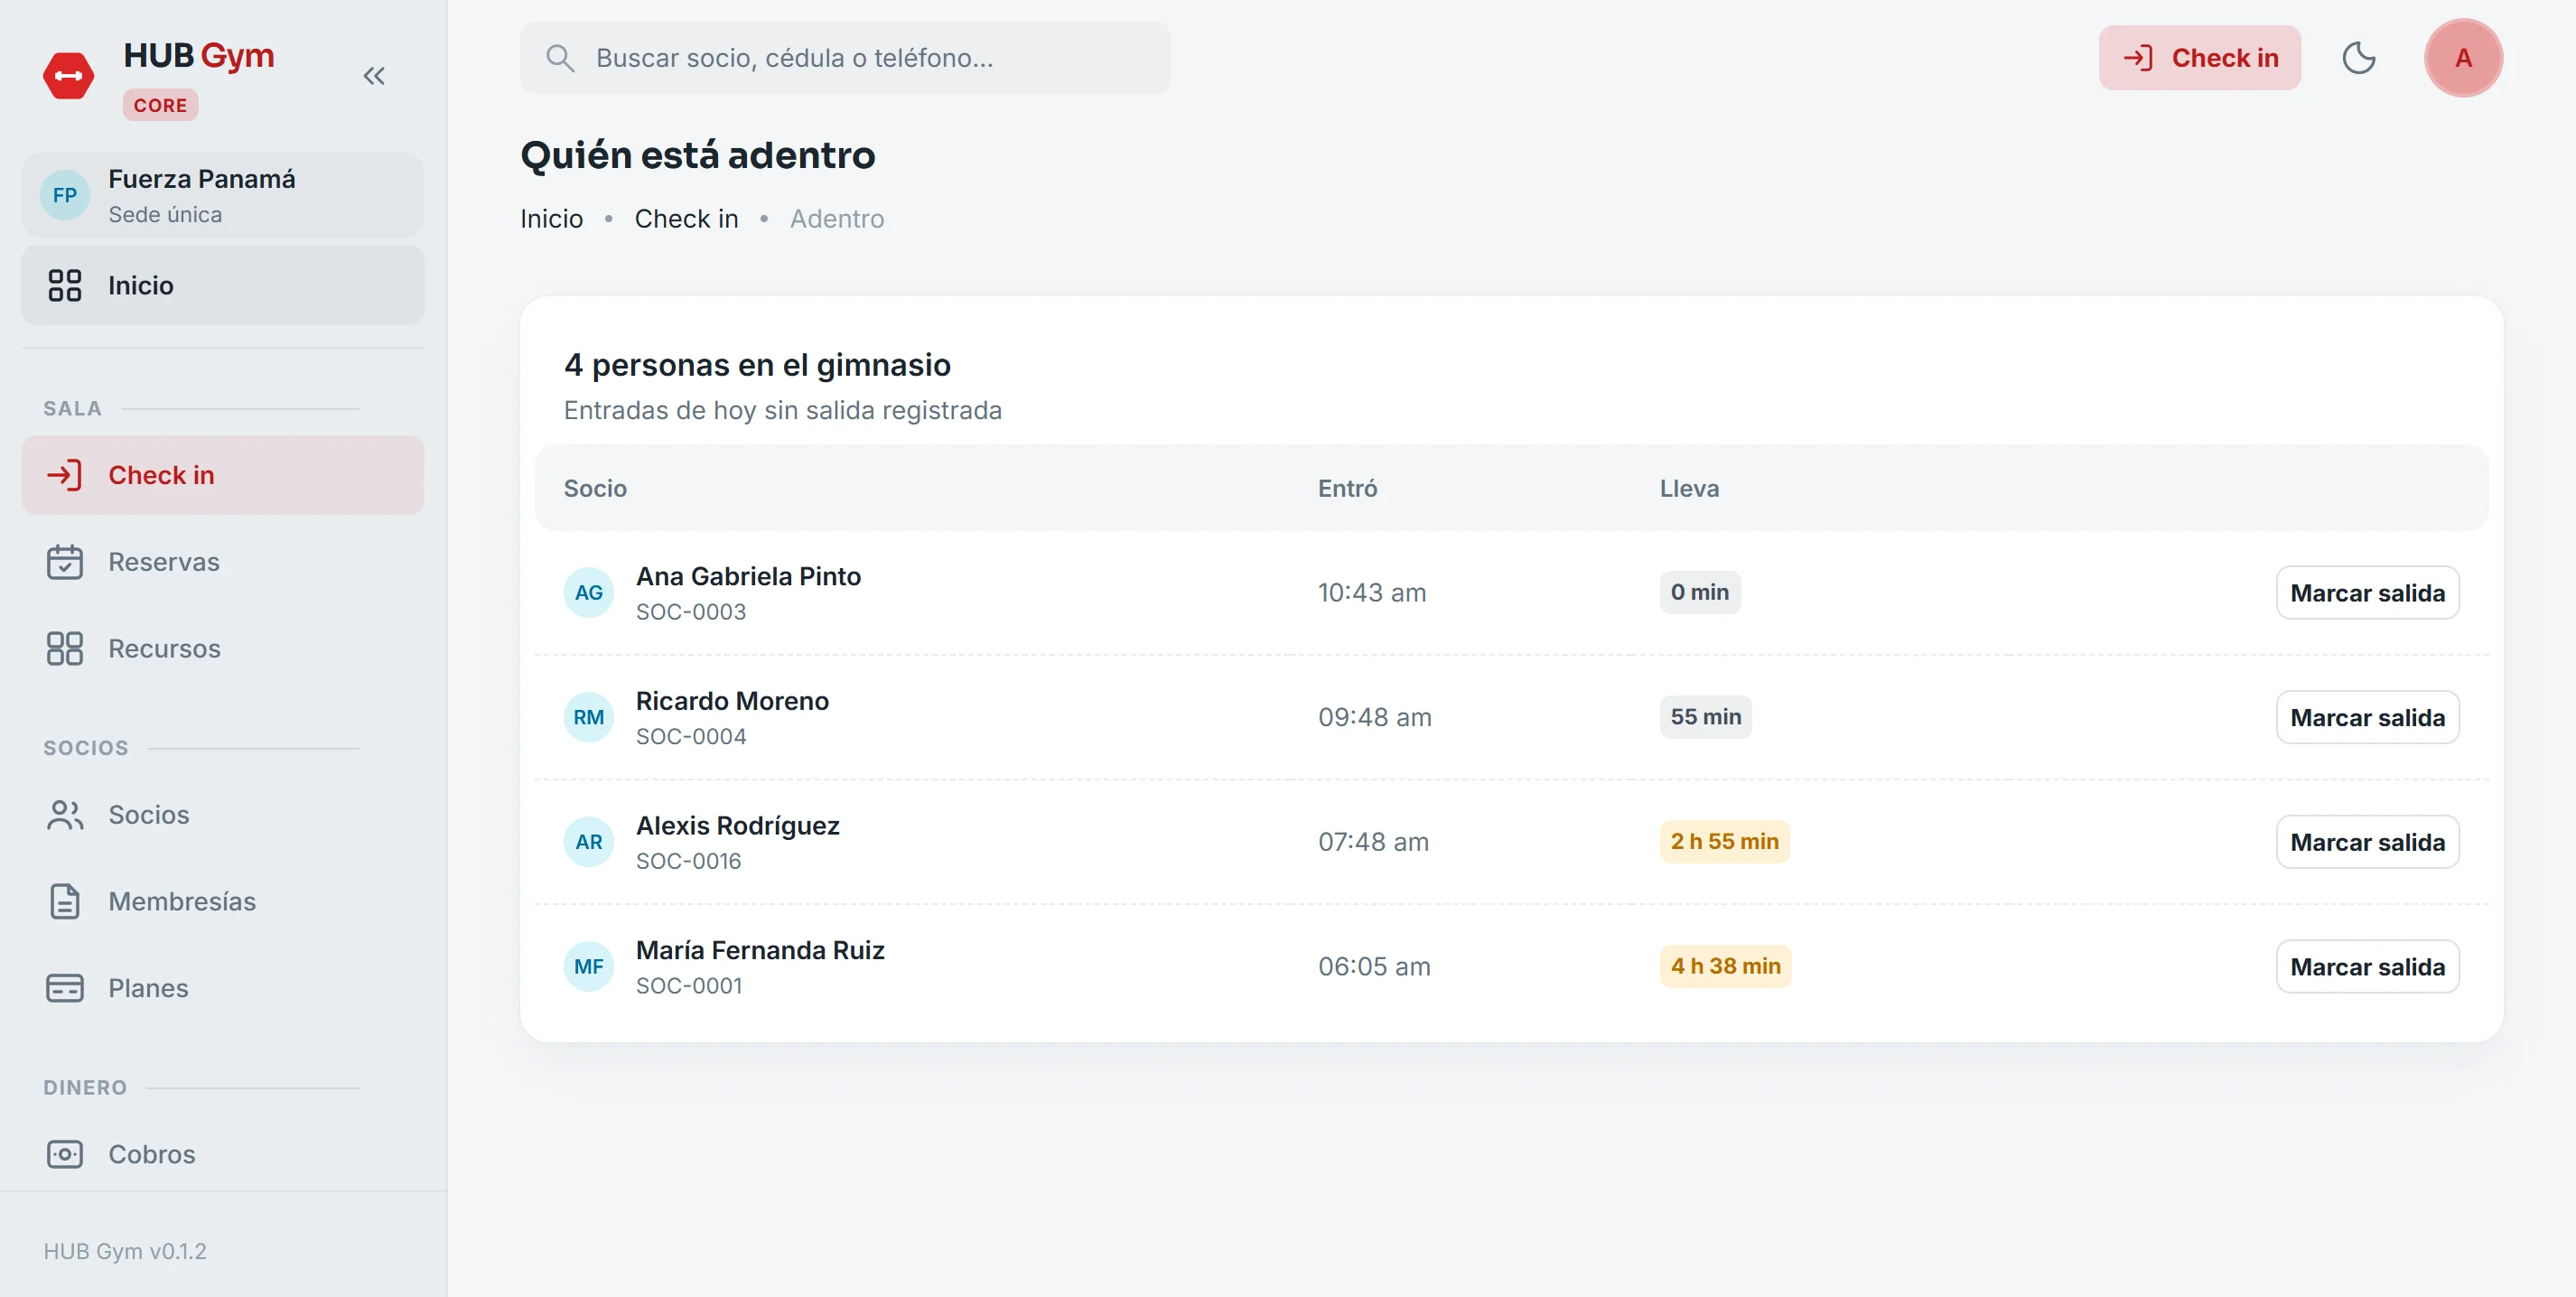
Task: Click the Inicio grid icon in sidebar
Action: [65, 285]
